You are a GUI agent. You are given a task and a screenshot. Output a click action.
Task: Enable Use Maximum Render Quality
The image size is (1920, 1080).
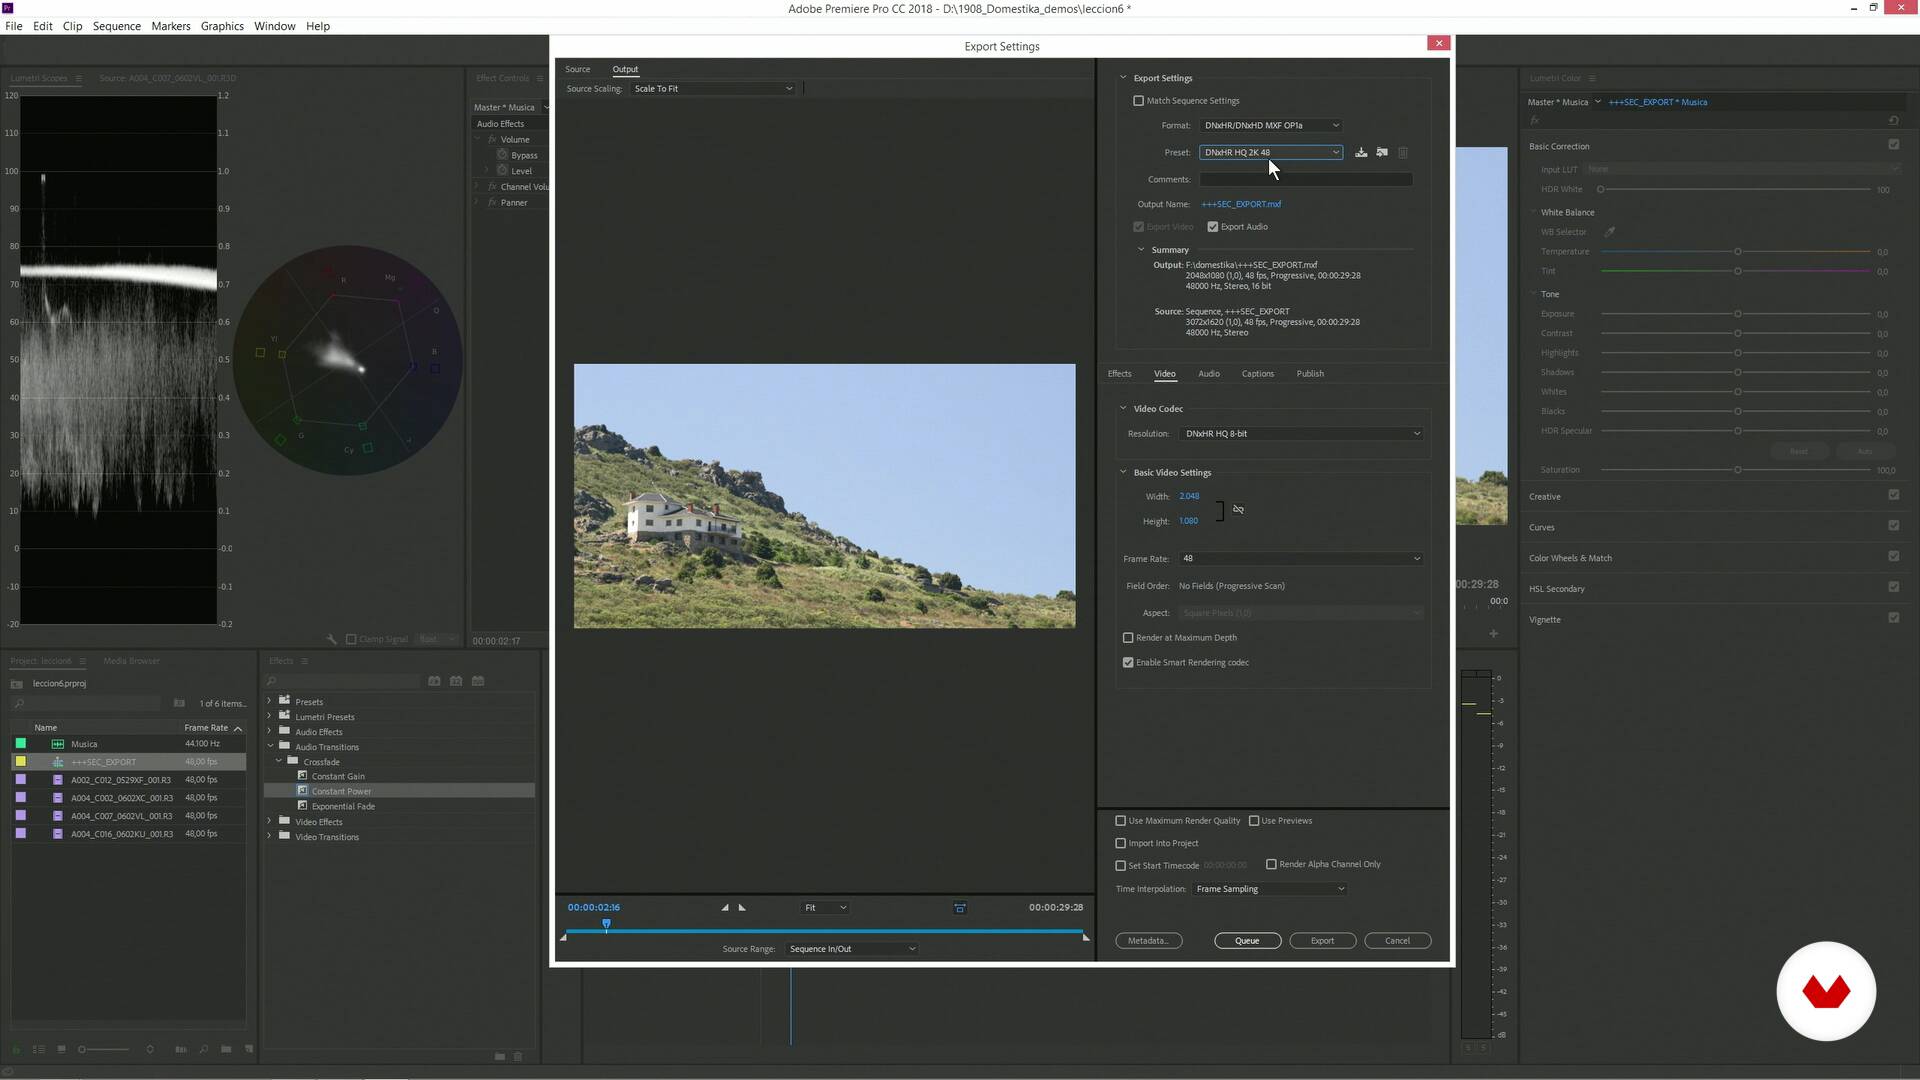click(x=1121, y=821)
